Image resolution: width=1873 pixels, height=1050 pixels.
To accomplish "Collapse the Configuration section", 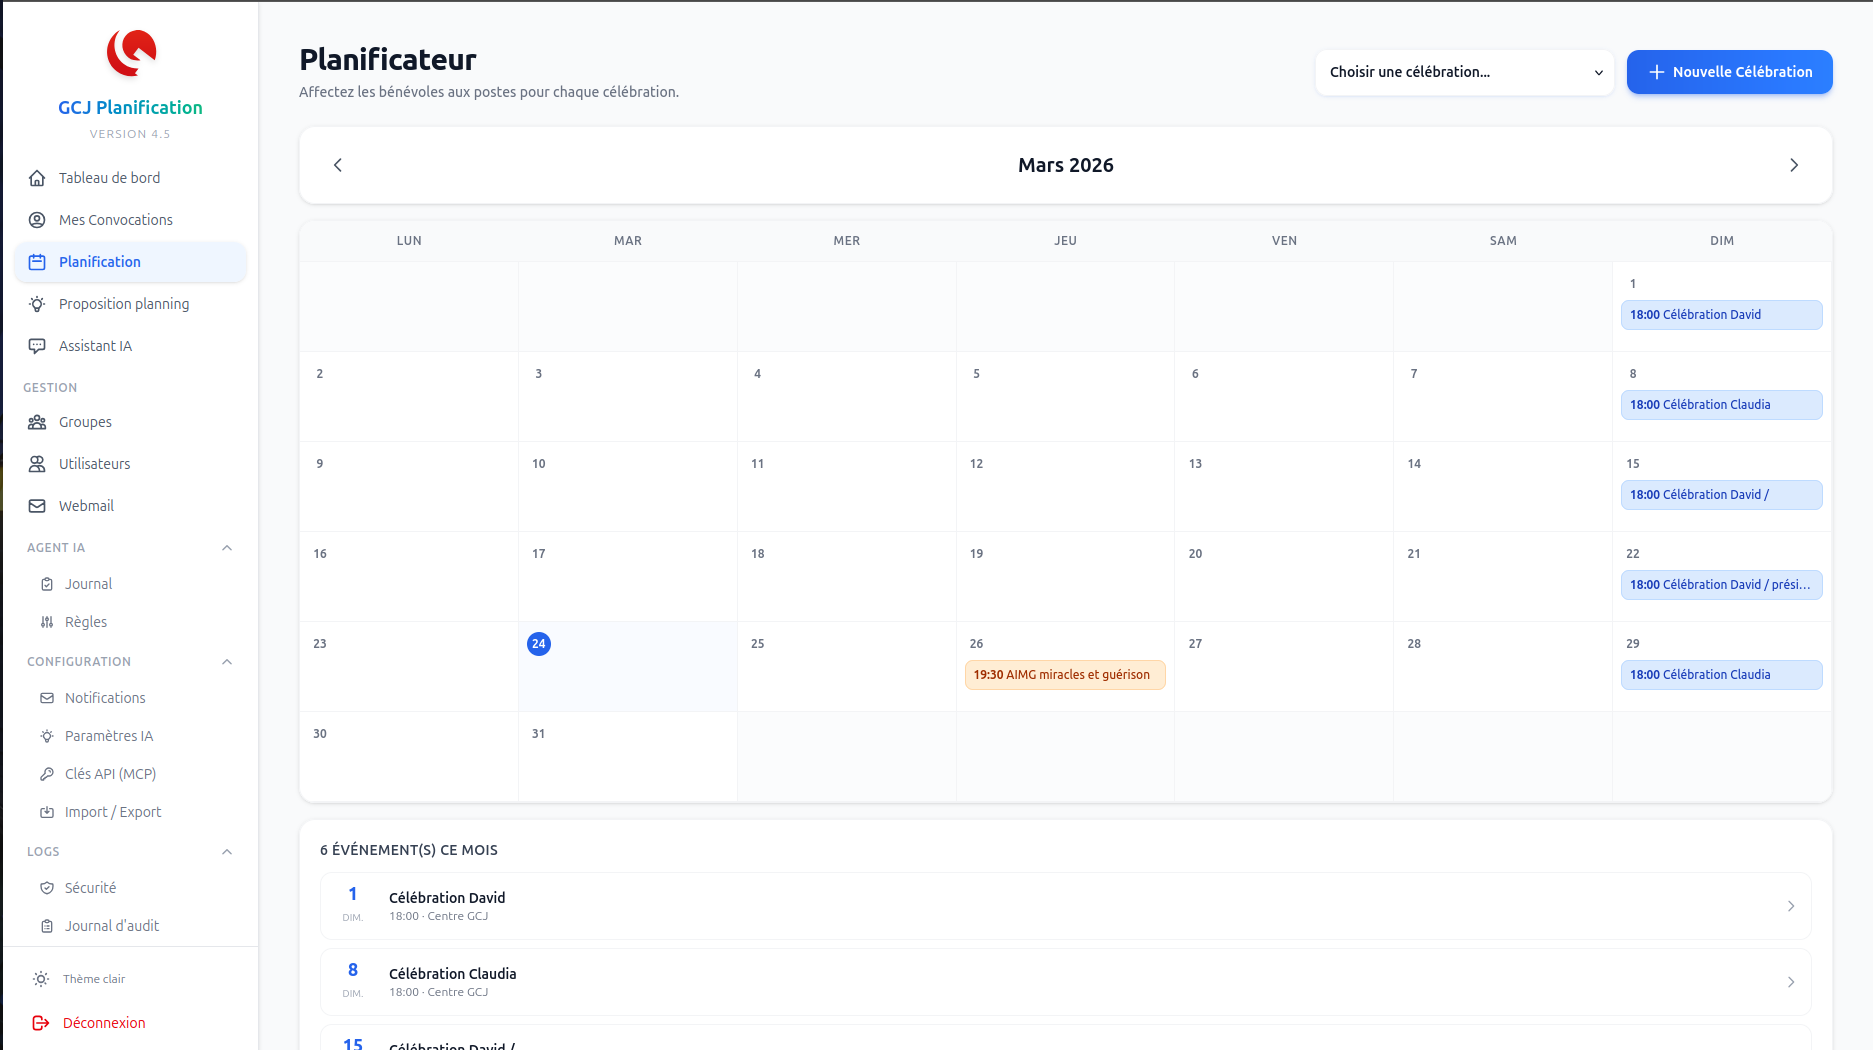I will coord(227,662).
